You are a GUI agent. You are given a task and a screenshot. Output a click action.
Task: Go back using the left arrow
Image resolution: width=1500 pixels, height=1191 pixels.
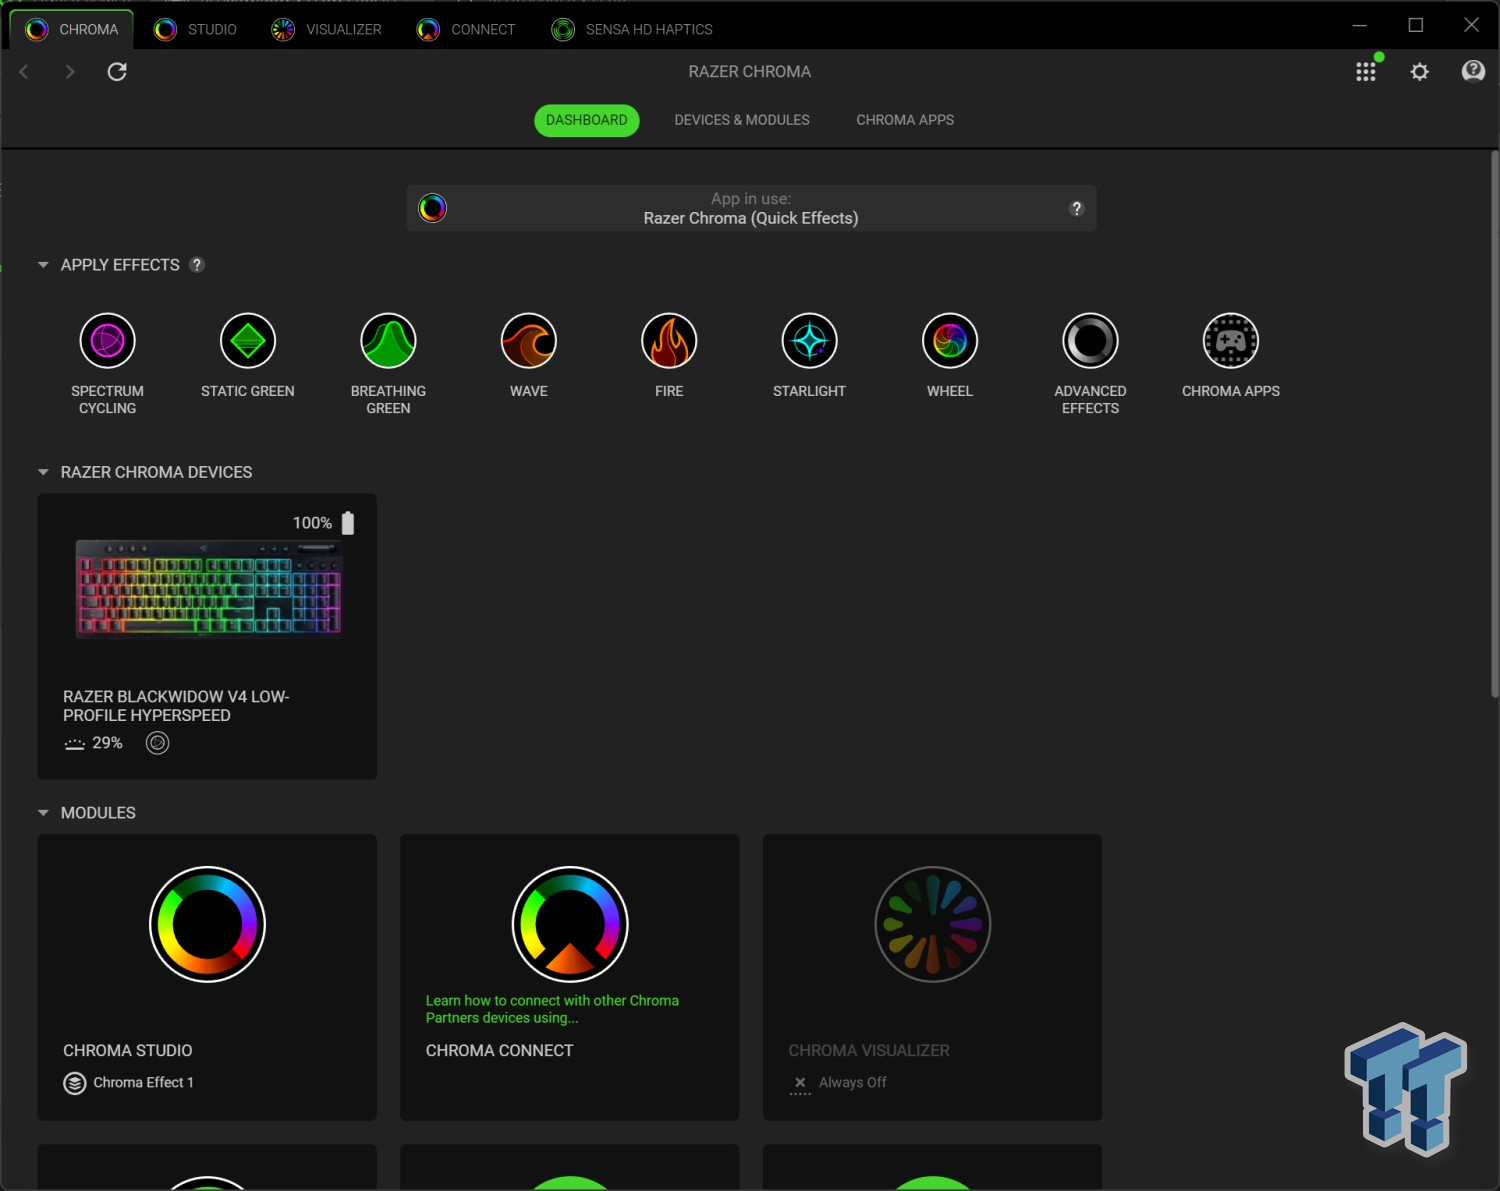tap(24, 72)
